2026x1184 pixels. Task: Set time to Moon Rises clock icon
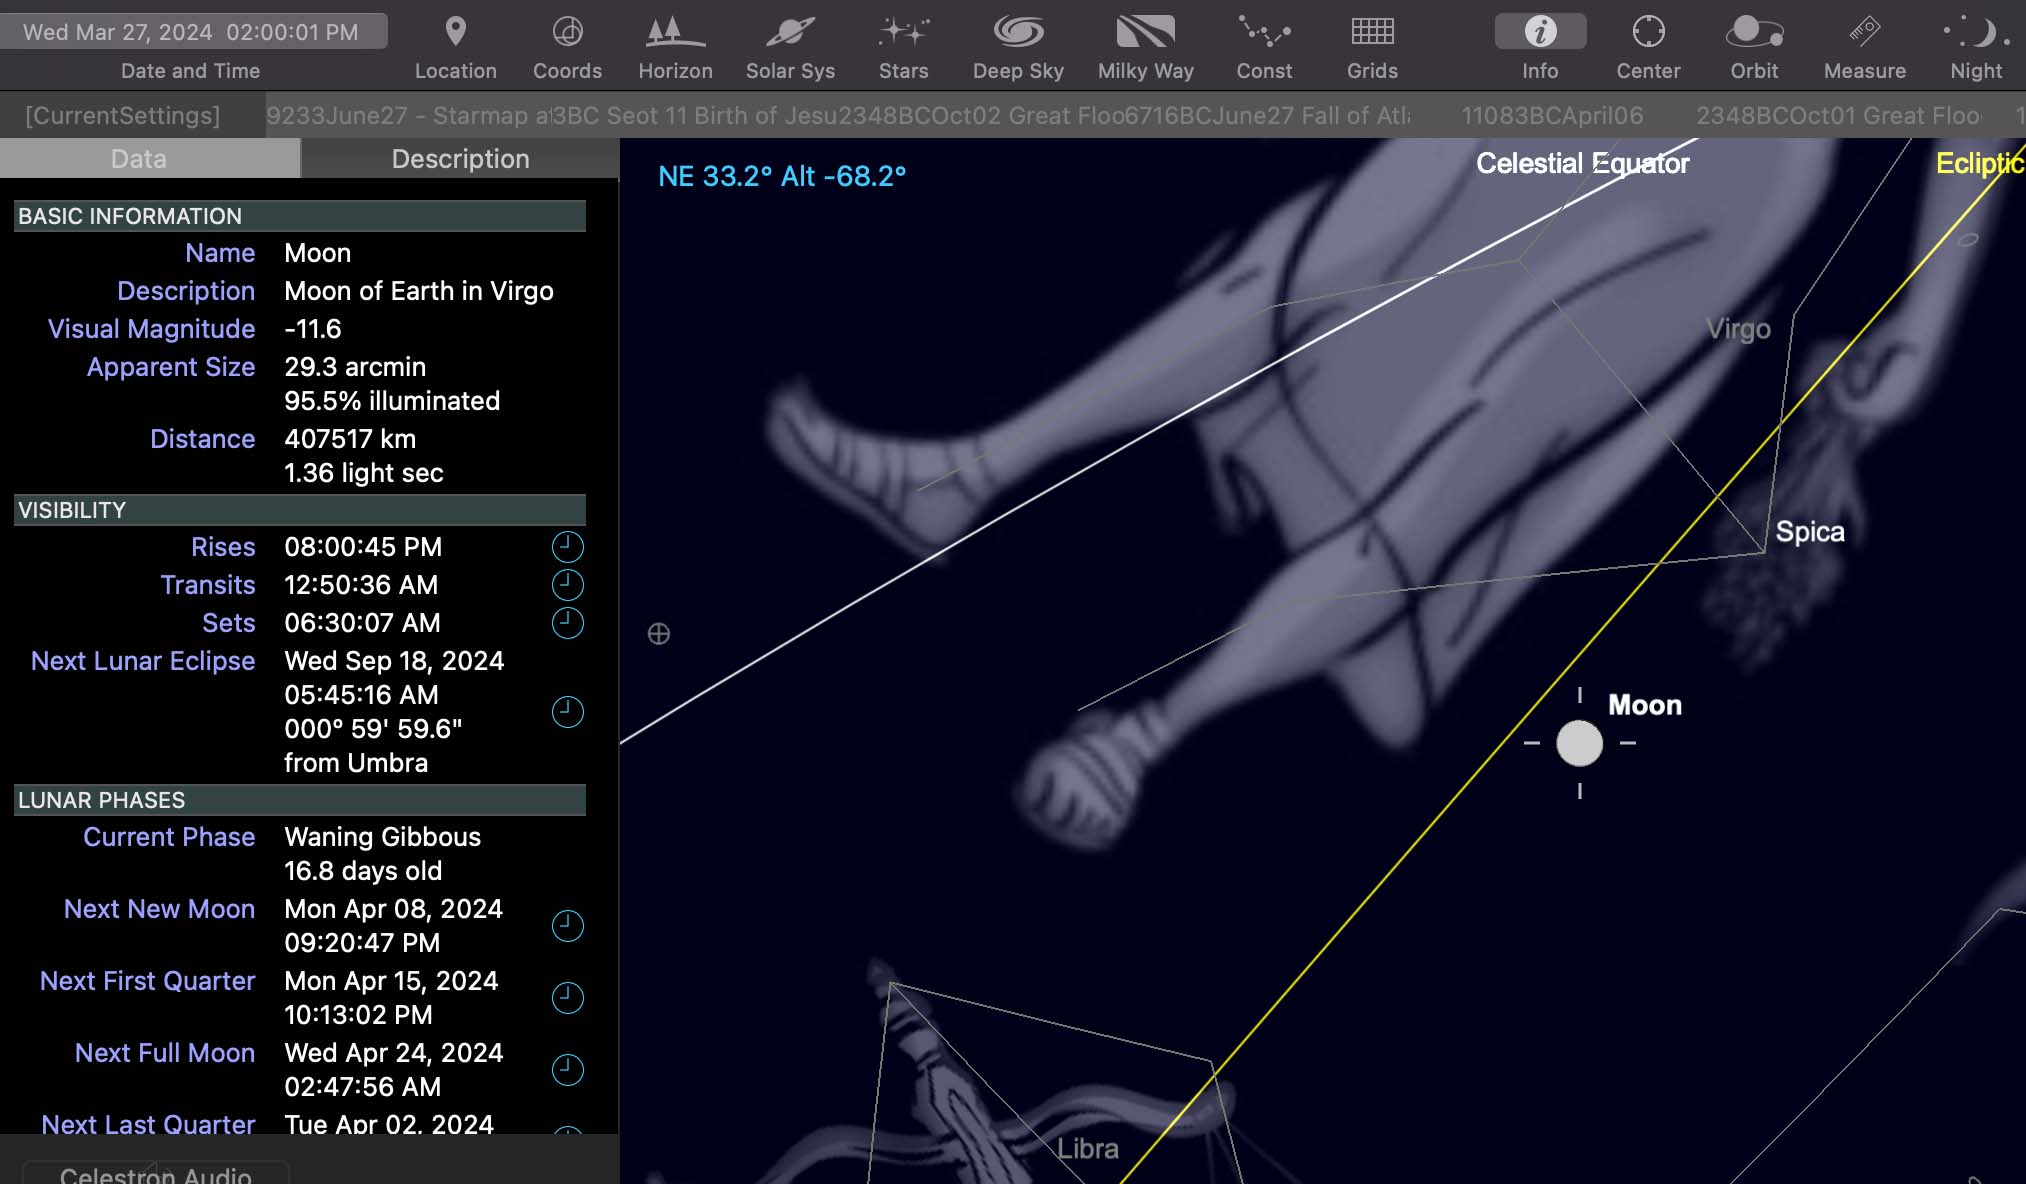click(567, 547)
